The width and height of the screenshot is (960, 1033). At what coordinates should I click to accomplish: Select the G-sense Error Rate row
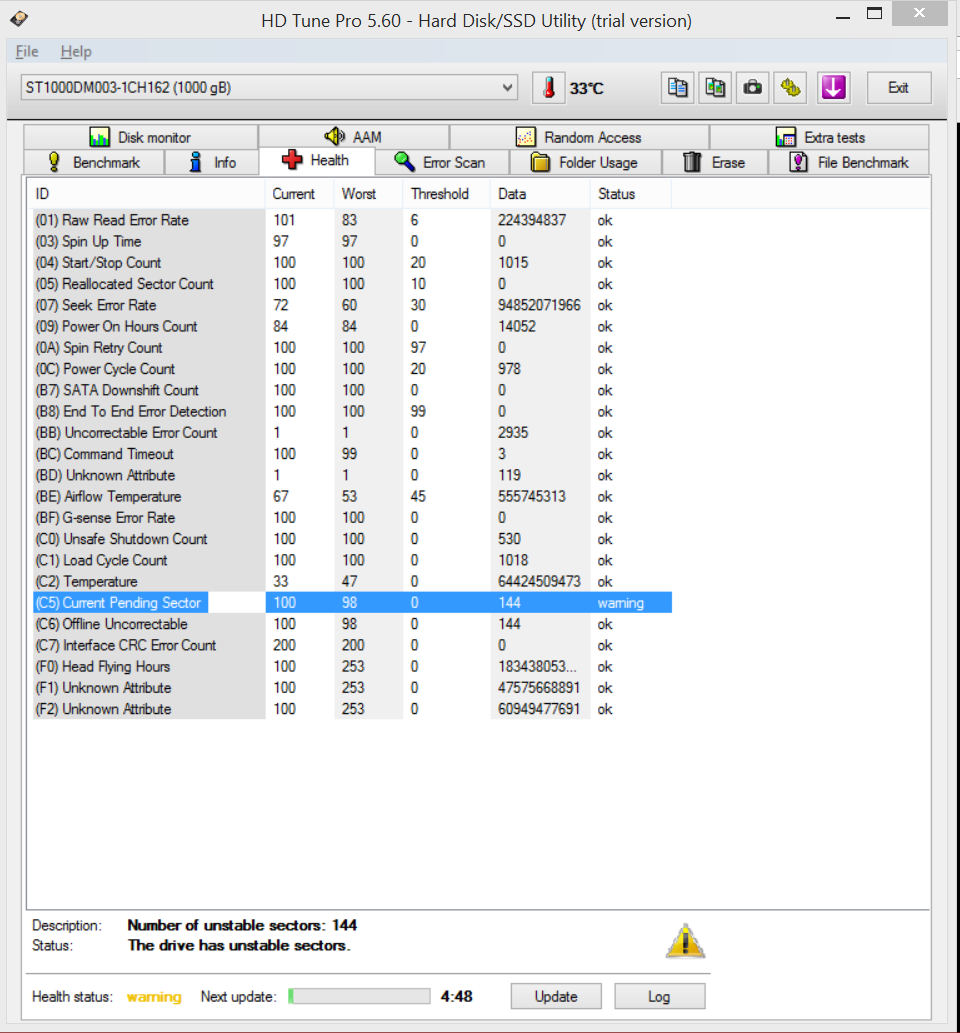(x=353, y=518)
